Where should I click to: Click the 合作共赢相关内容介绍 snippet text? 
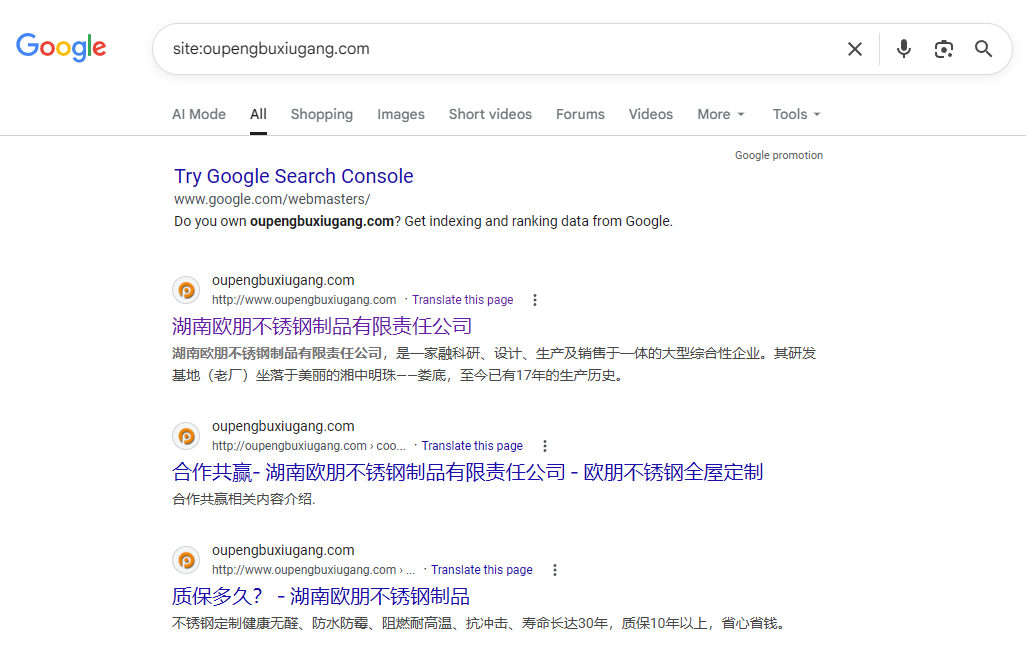tap(243, 499)
